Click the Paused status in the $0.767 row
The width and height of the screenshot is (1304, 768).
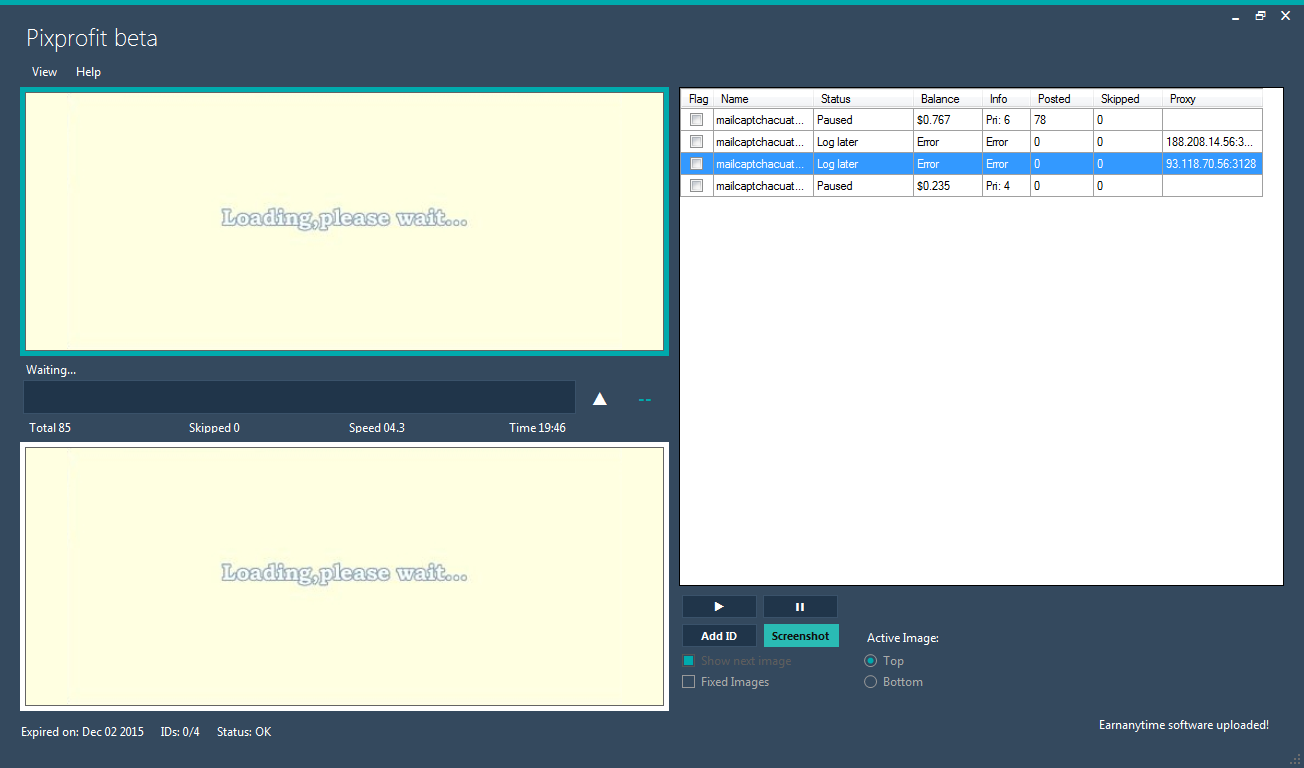click(863, 120)
